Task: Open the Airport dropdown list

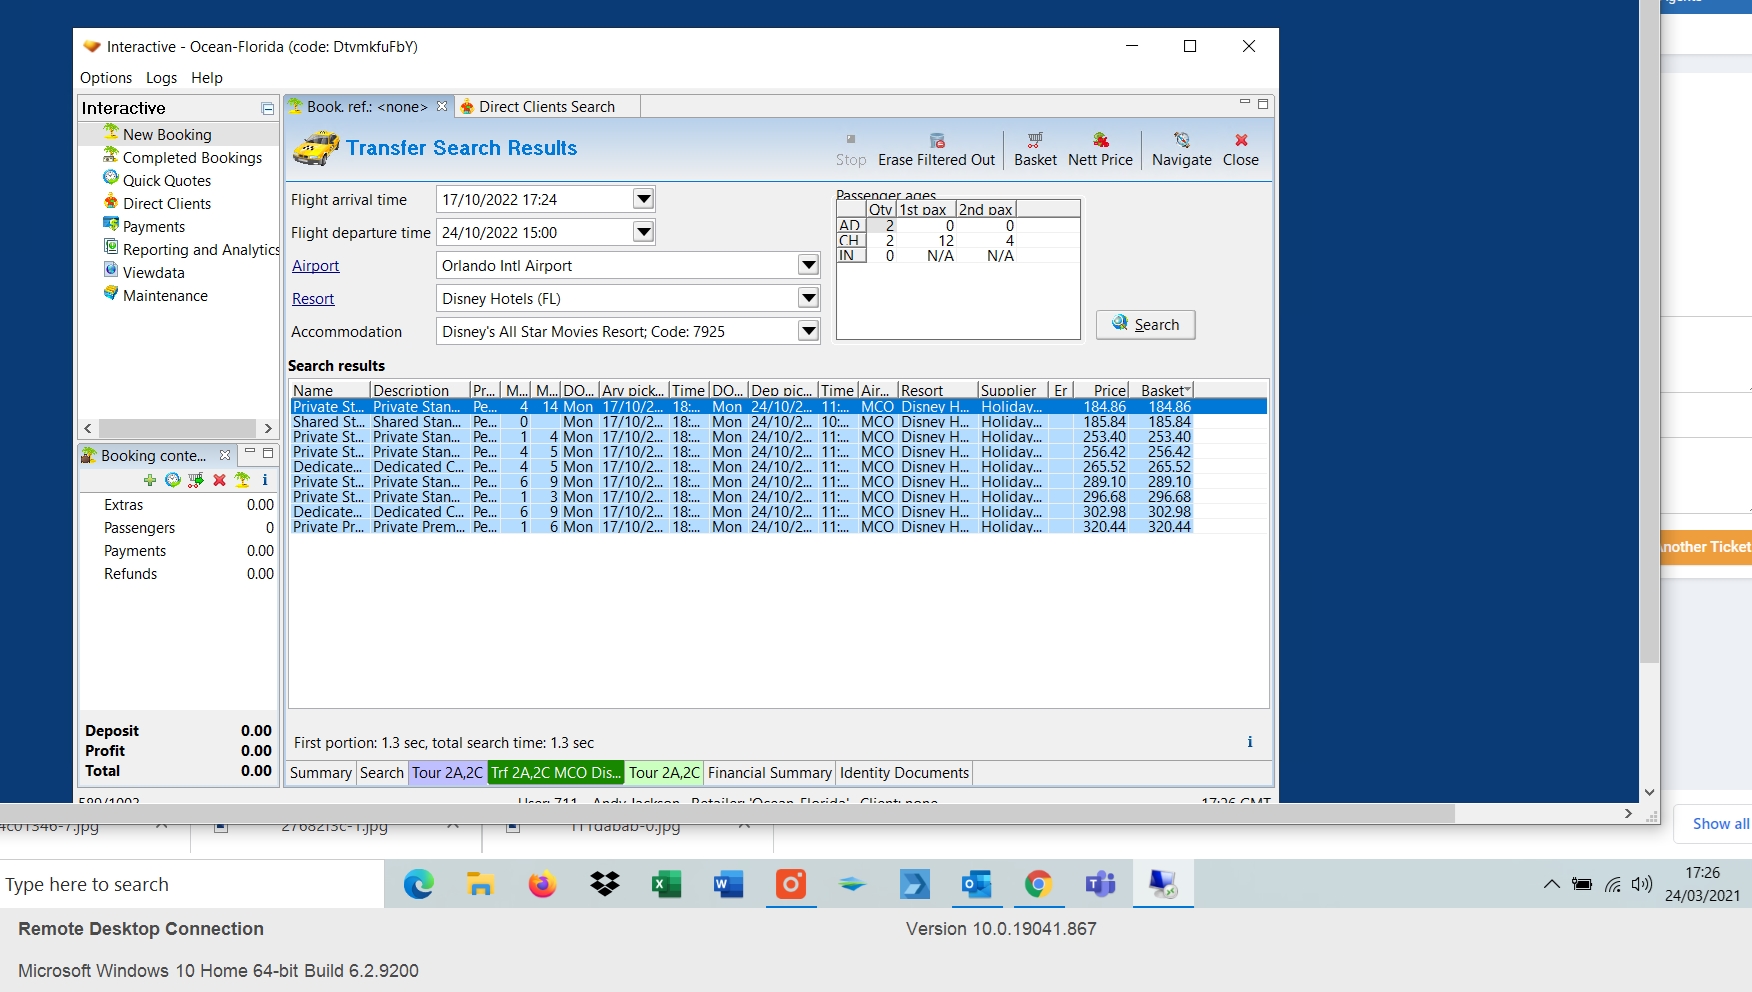Action: 808,266
